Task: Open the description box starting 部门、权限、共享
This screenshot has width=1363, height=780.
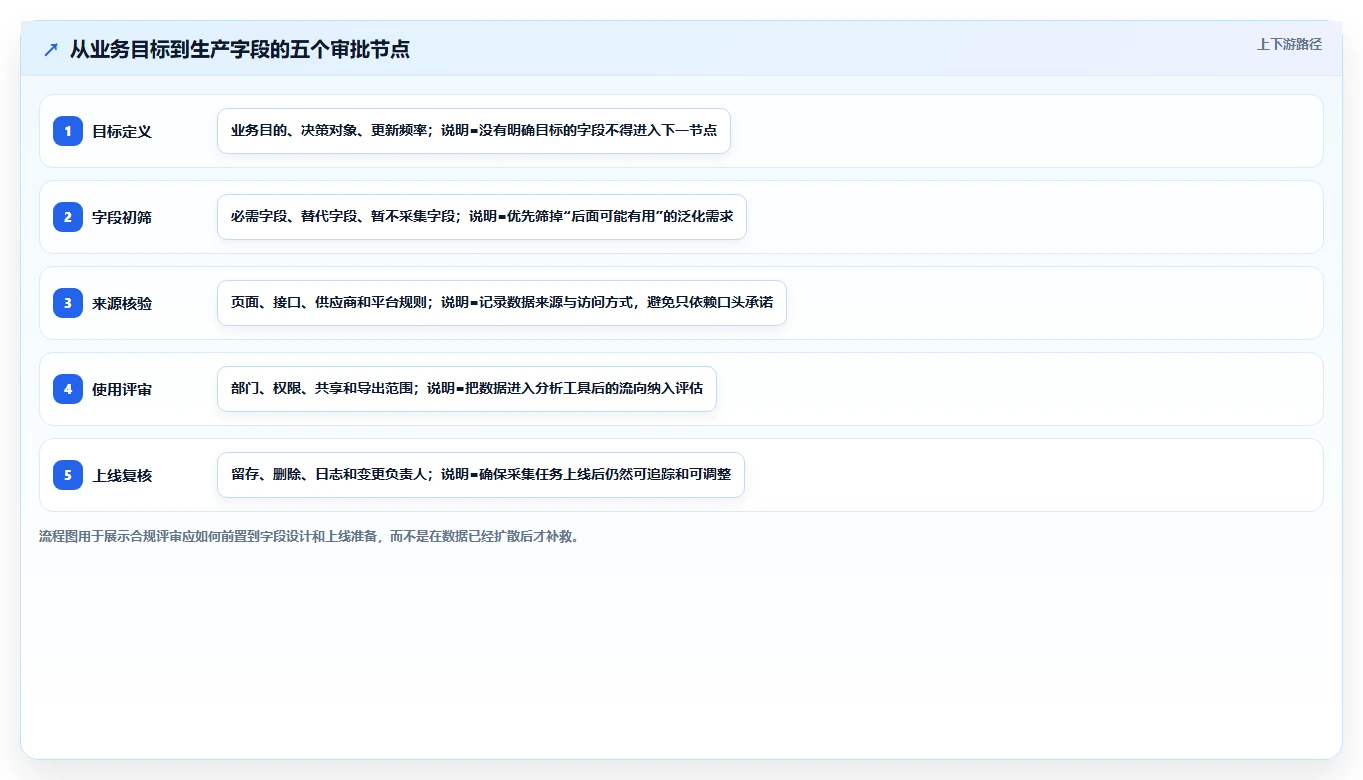Action: coord(467,389)
